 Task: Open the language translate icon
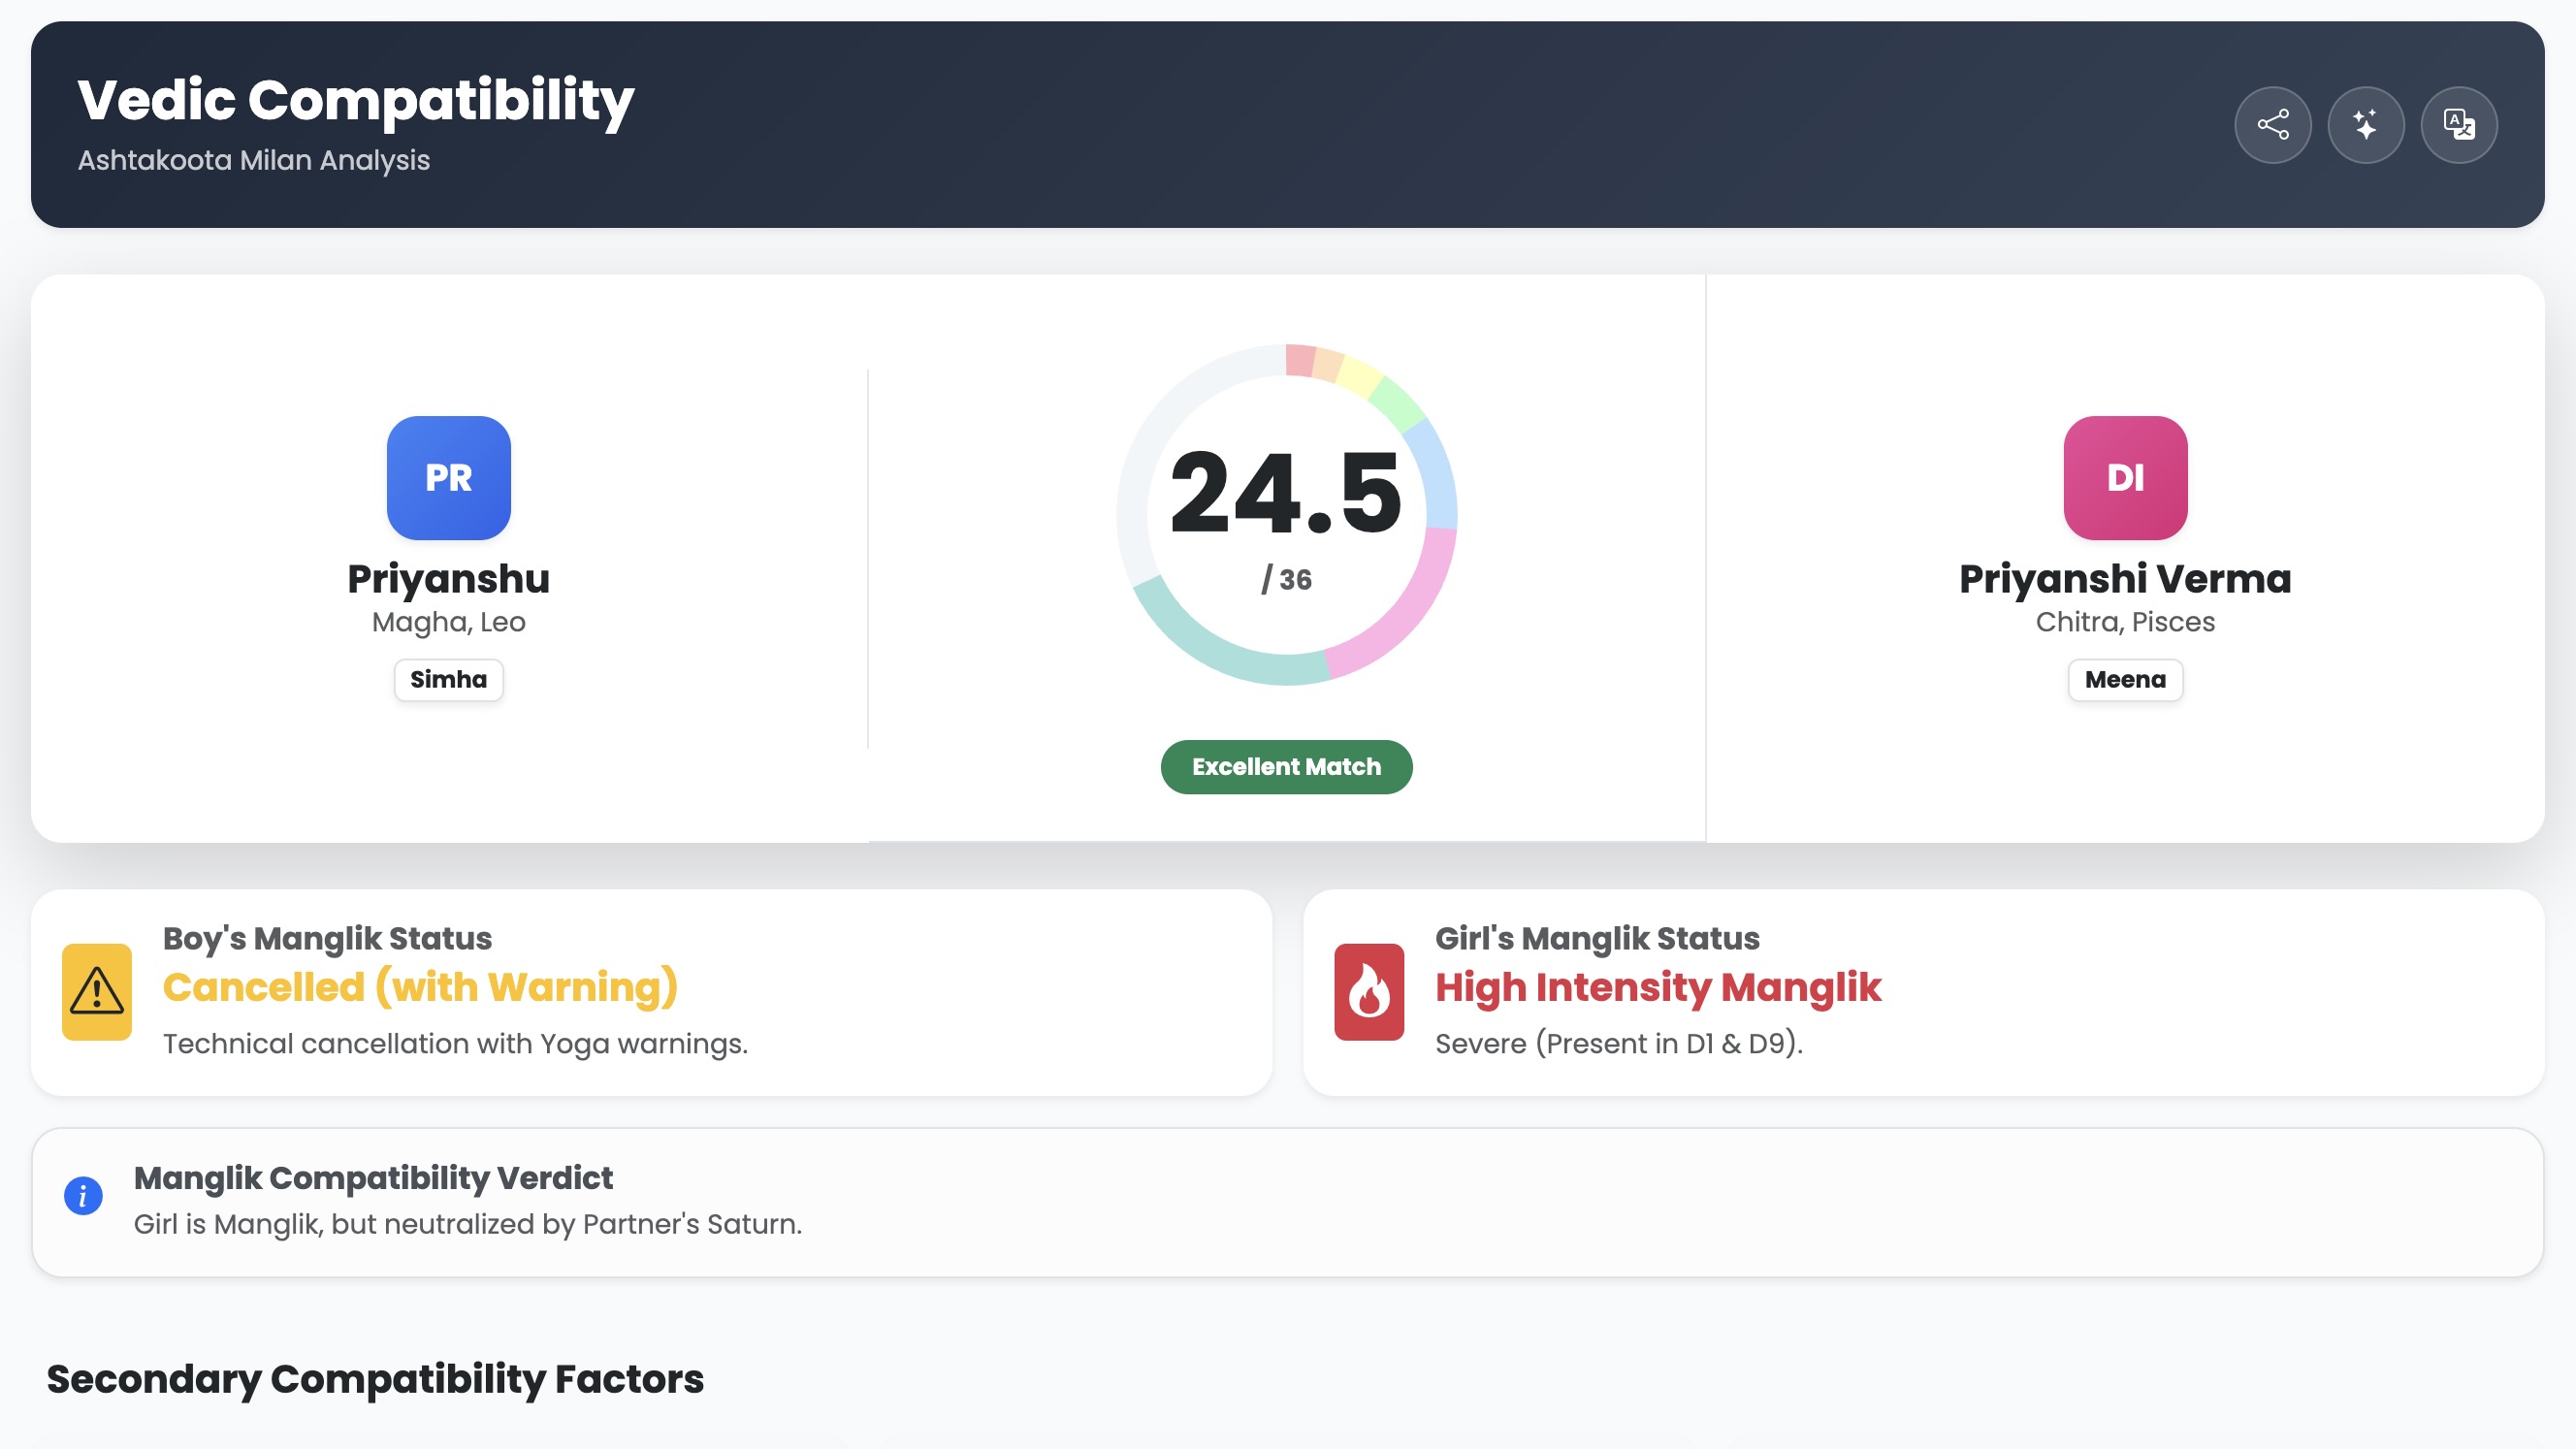(2458, 125)
